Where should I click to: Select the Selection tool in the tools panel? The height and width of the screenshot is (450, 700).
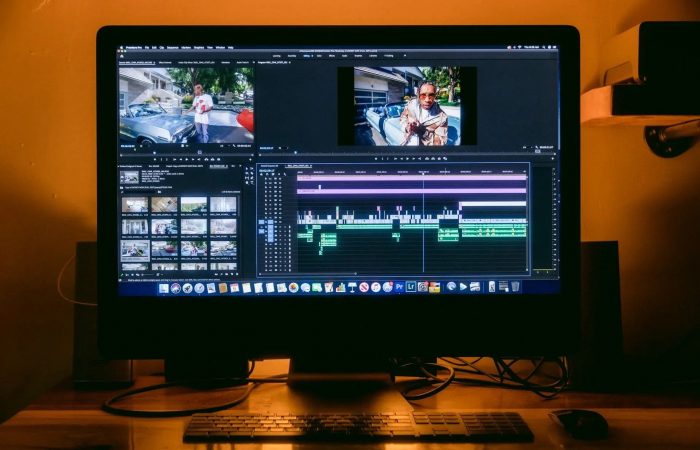(x=247, y=169)
